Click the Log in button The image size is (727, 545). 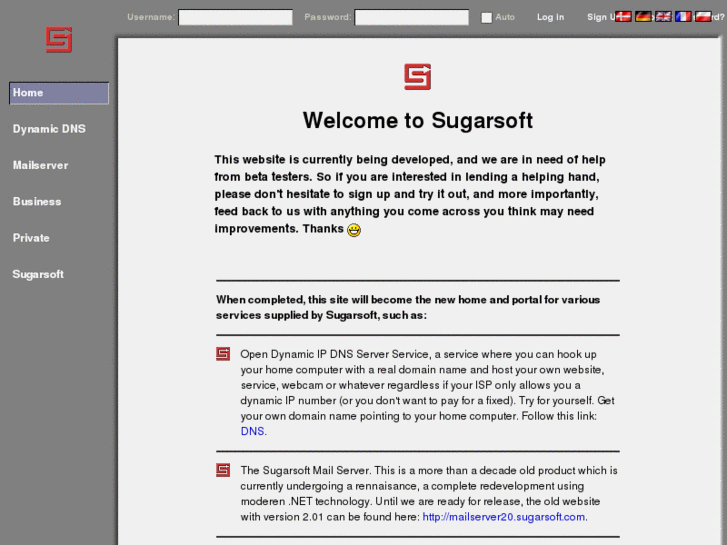coord(550,17)
